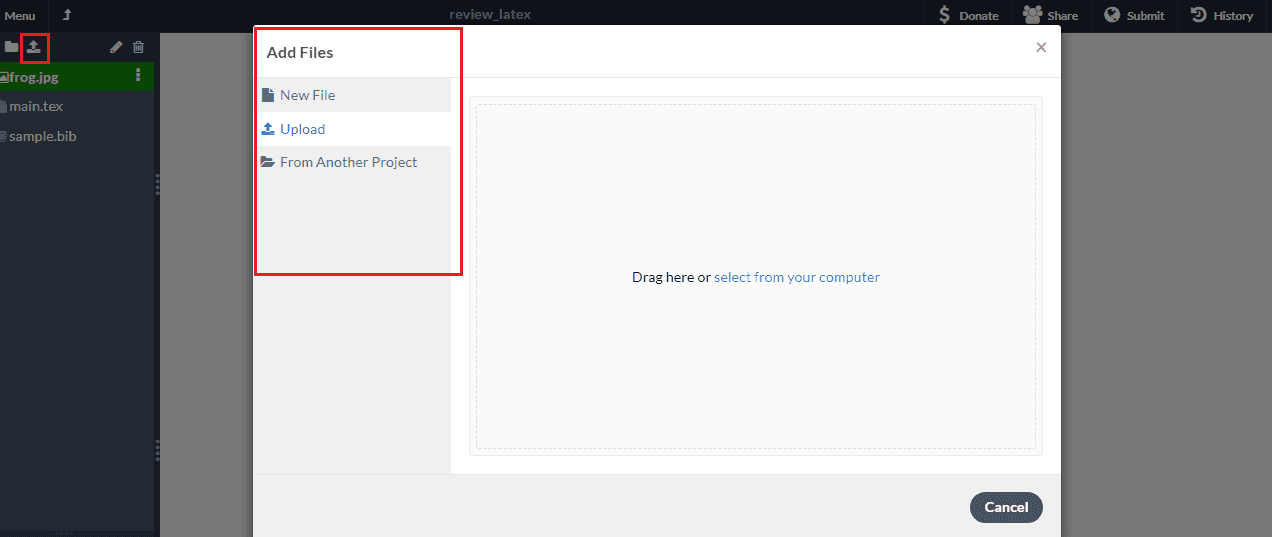1272x537 pixels.
Task: Open the Share dialog from top bar
Action: coord(1050,15)
